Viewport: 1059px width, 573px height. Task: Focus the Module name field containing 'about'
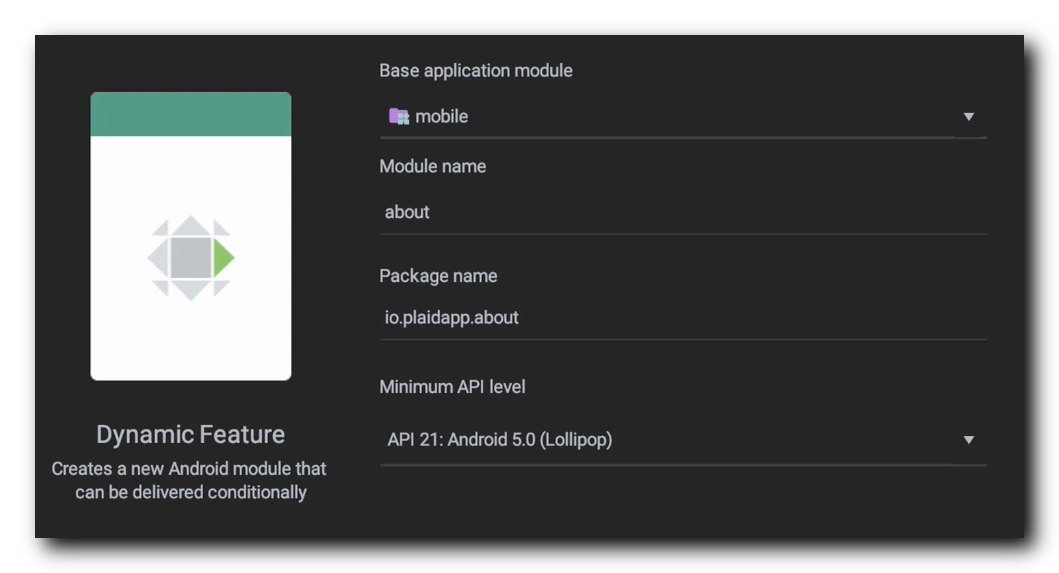click(683, 212)
